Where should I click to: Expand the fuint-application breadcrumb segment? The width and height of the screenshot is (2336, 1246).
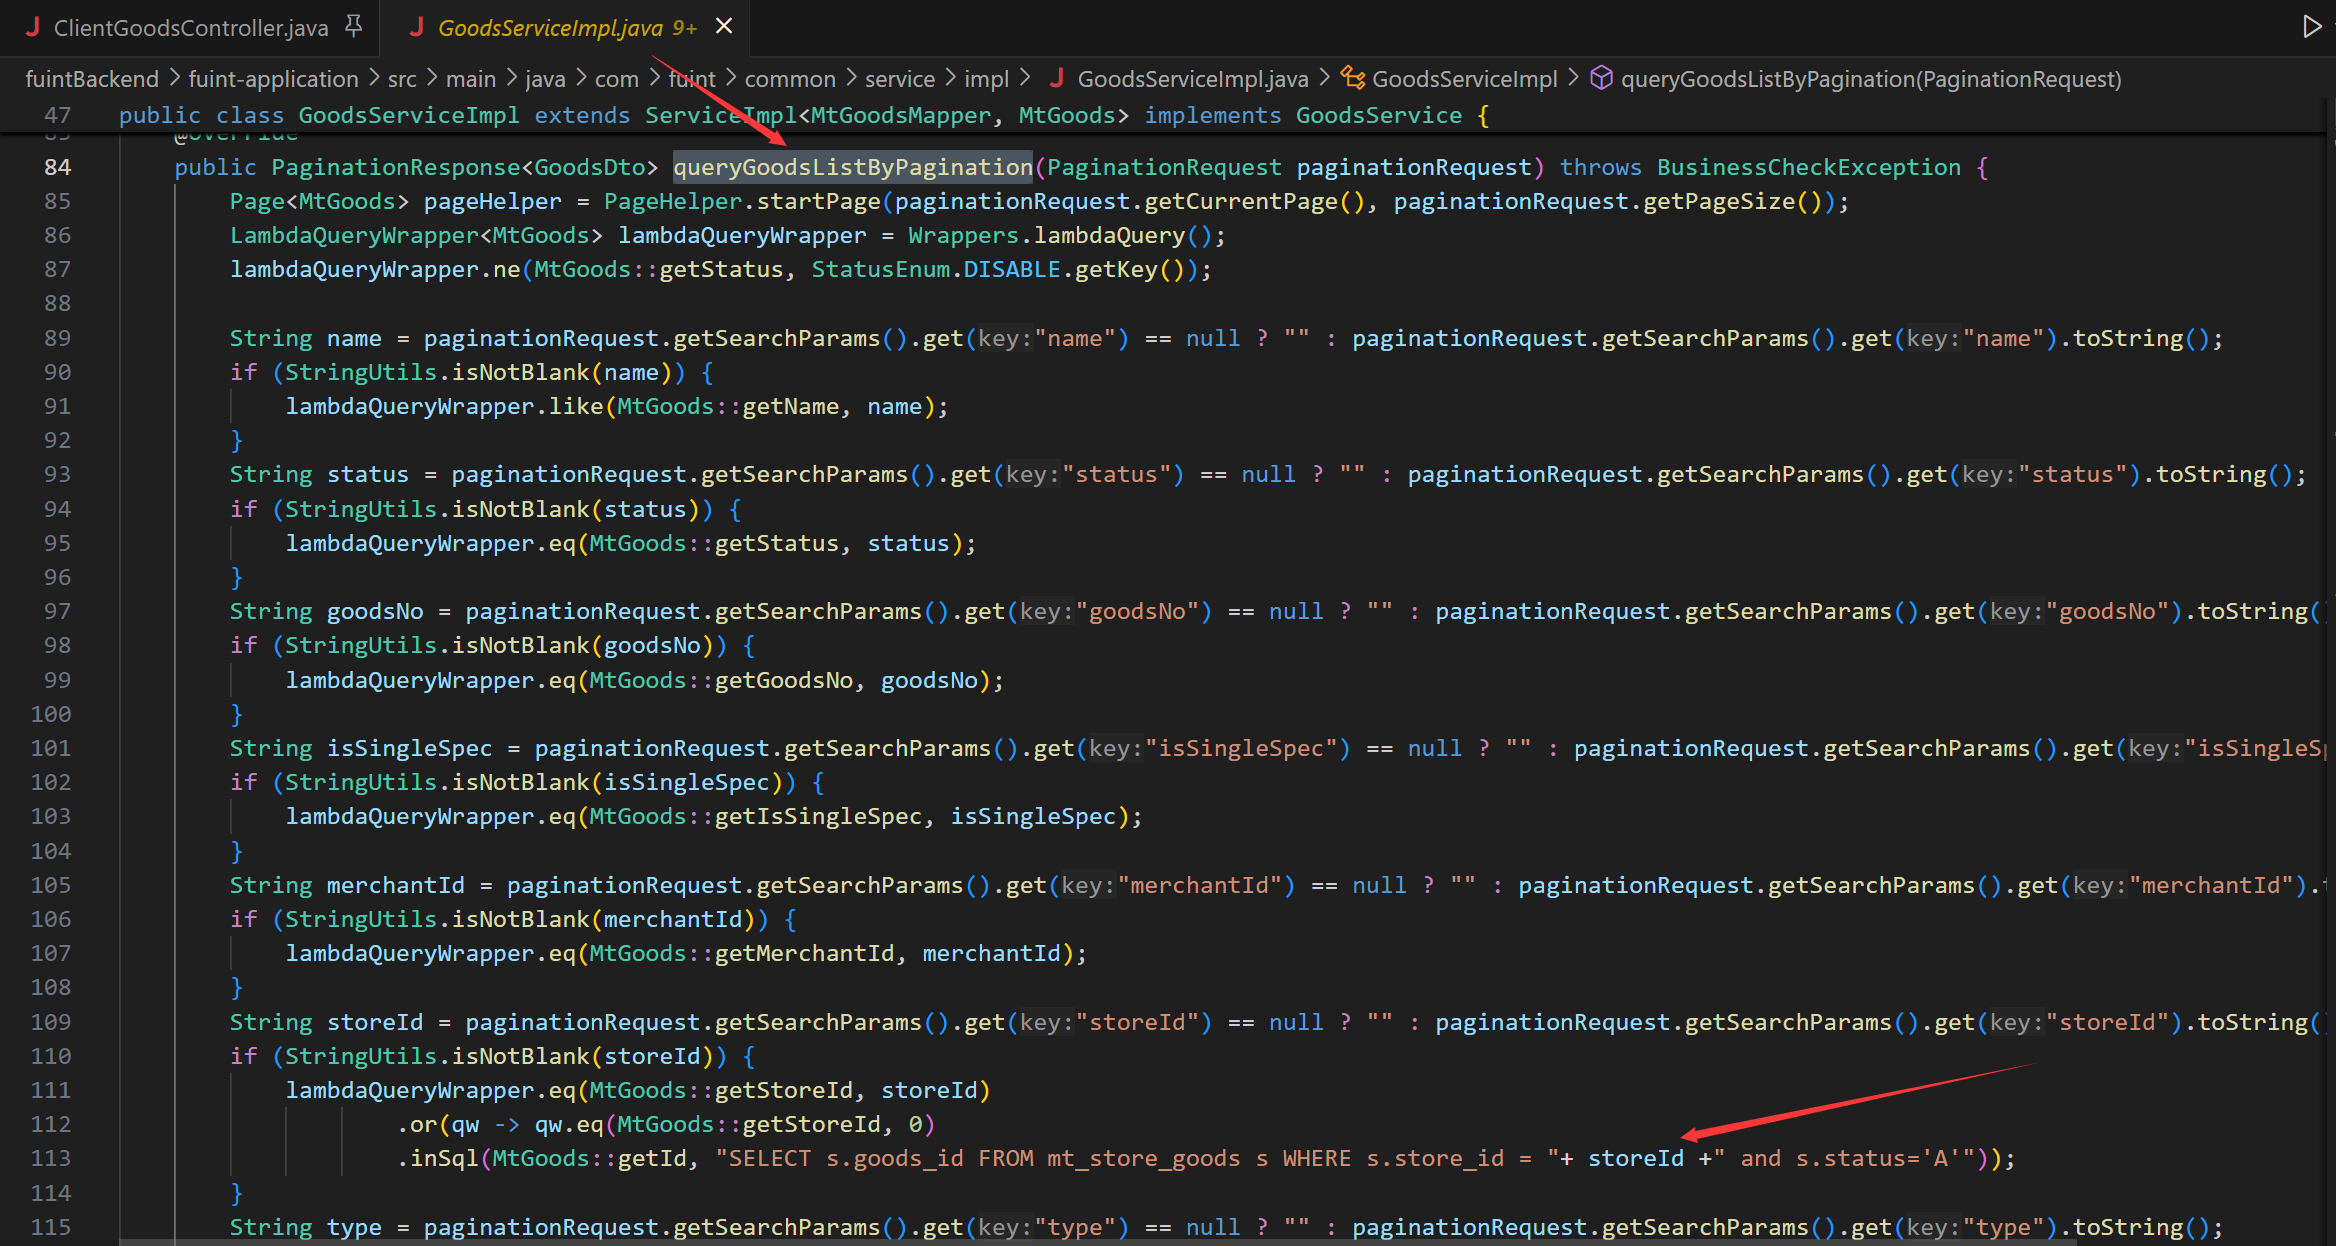(x=273, y=79)
